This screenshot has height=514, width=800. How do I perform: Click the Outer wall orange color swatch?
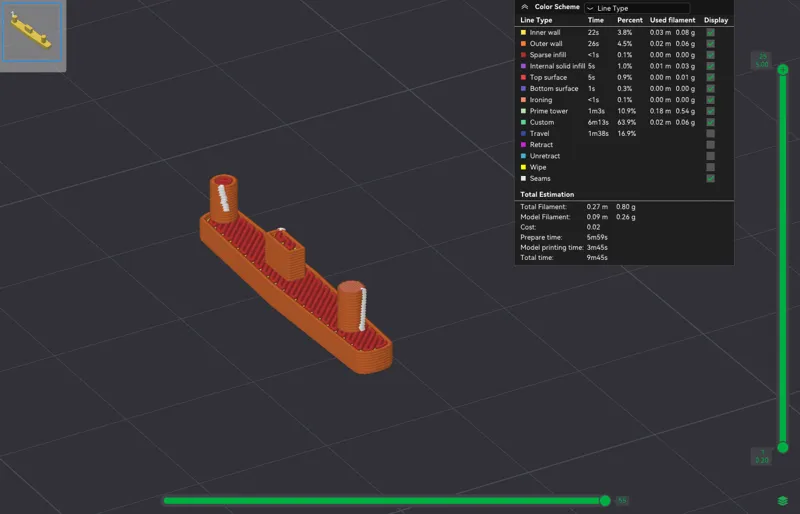pyautogui.click(x=523, y=44)
